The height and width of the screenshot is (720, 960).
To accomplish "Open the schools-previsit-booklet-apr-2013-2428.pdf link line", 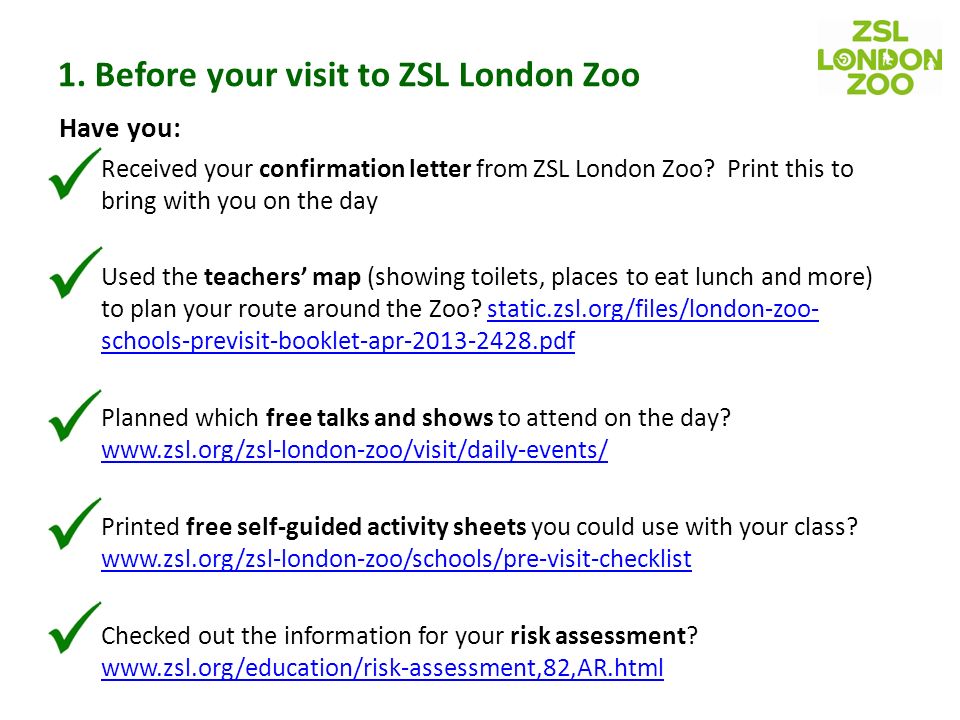I will [x=338, y=341].
